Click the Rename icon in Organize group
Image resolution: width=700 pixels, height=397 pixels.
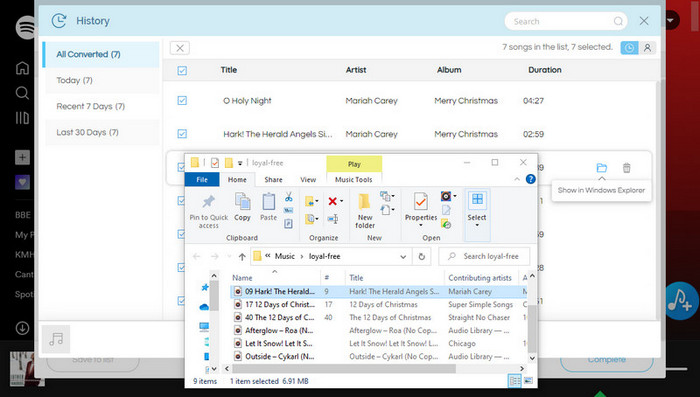point(333,219)
